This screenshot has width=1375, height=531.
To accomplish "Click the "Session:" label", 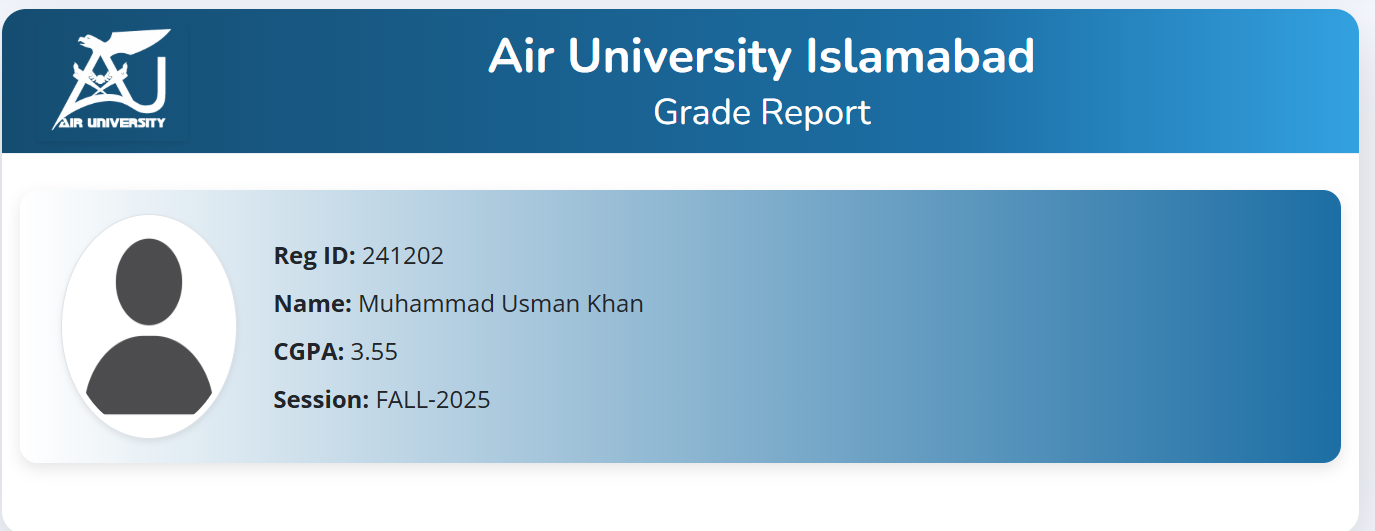I will click(x=321, y=400).
